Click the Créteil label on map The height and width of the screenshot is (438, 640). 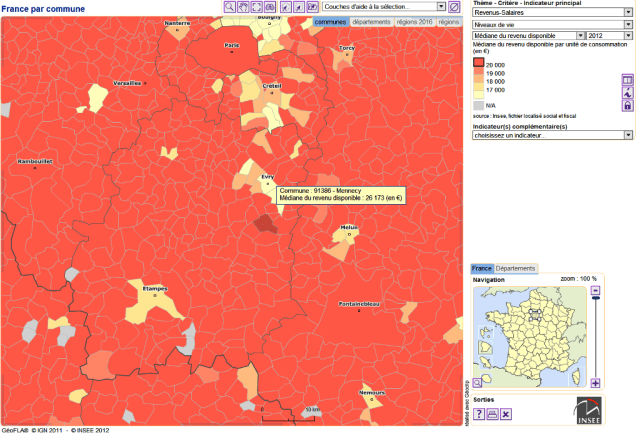[272, 86]
